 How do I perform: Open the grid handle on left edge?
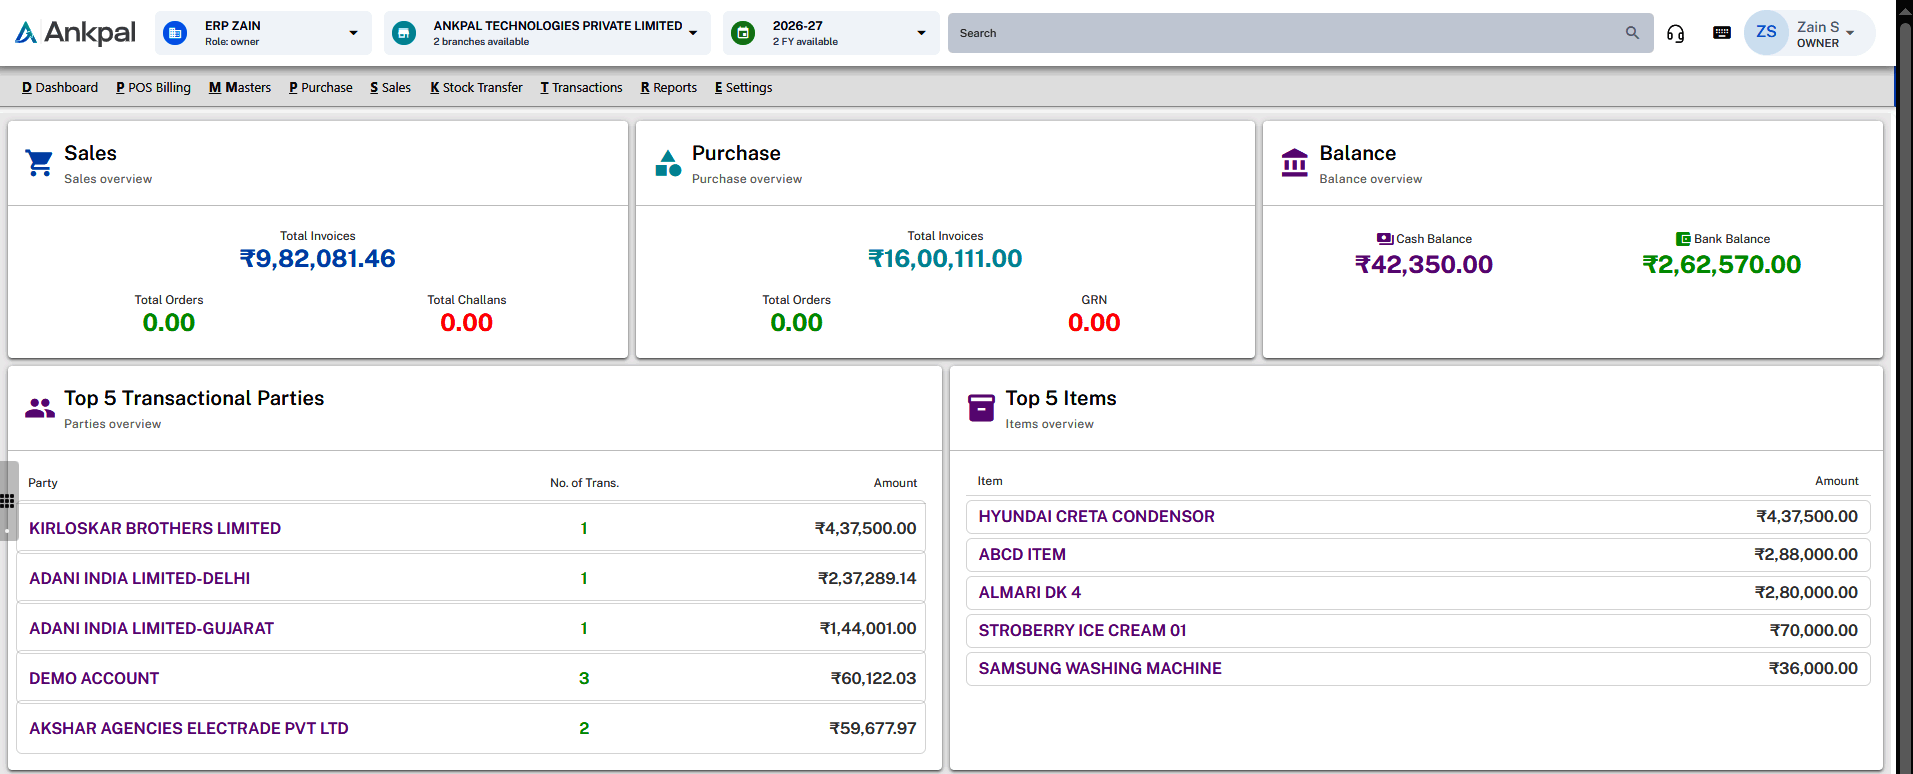[x=8, y=501]
